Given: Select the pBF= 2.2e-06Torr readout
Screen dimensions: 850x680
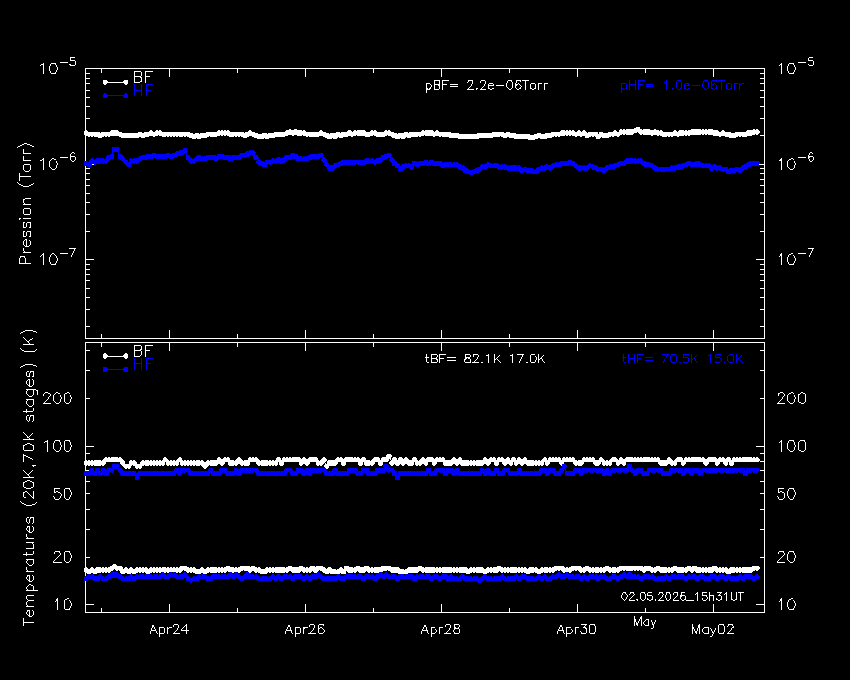Looking at the screenshot, I should pos(486,86).
